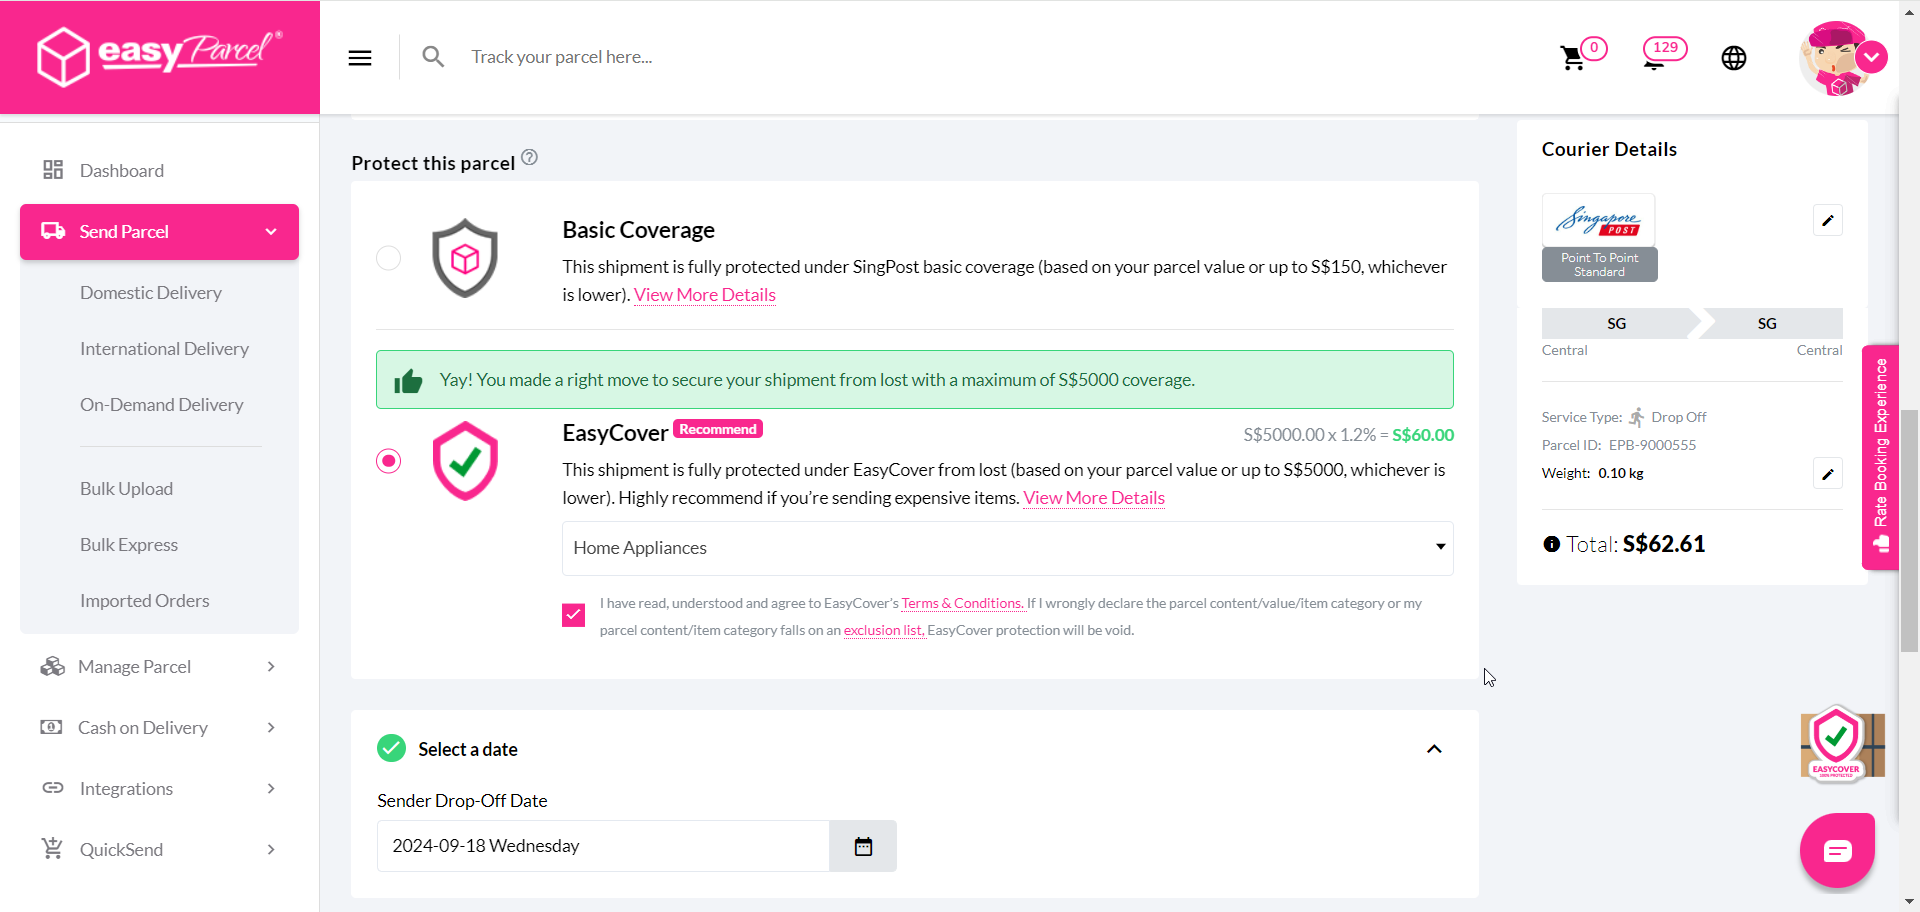This screenshot has height=912, width=1920.
Task: Toggle the hamburger menu icon
Action: point(360,58)
